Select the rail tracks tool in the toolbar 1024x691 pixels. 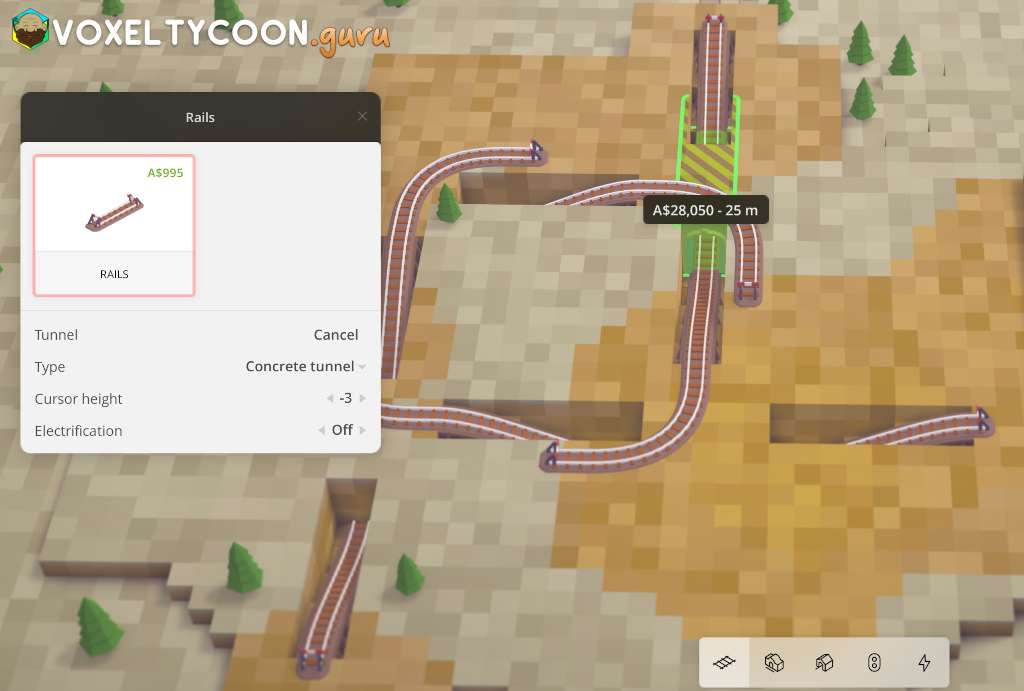point(725,662)
